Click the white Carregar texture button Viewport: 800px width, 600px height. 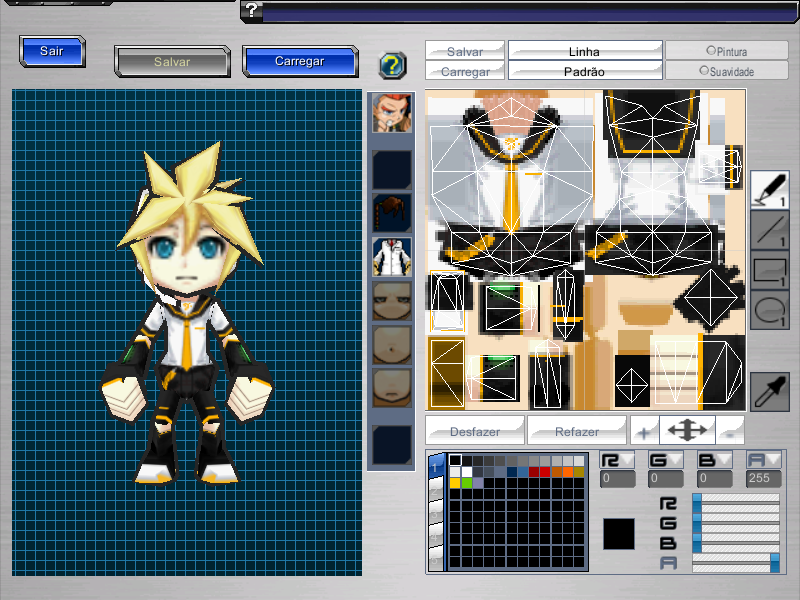(x=465, y=71)
